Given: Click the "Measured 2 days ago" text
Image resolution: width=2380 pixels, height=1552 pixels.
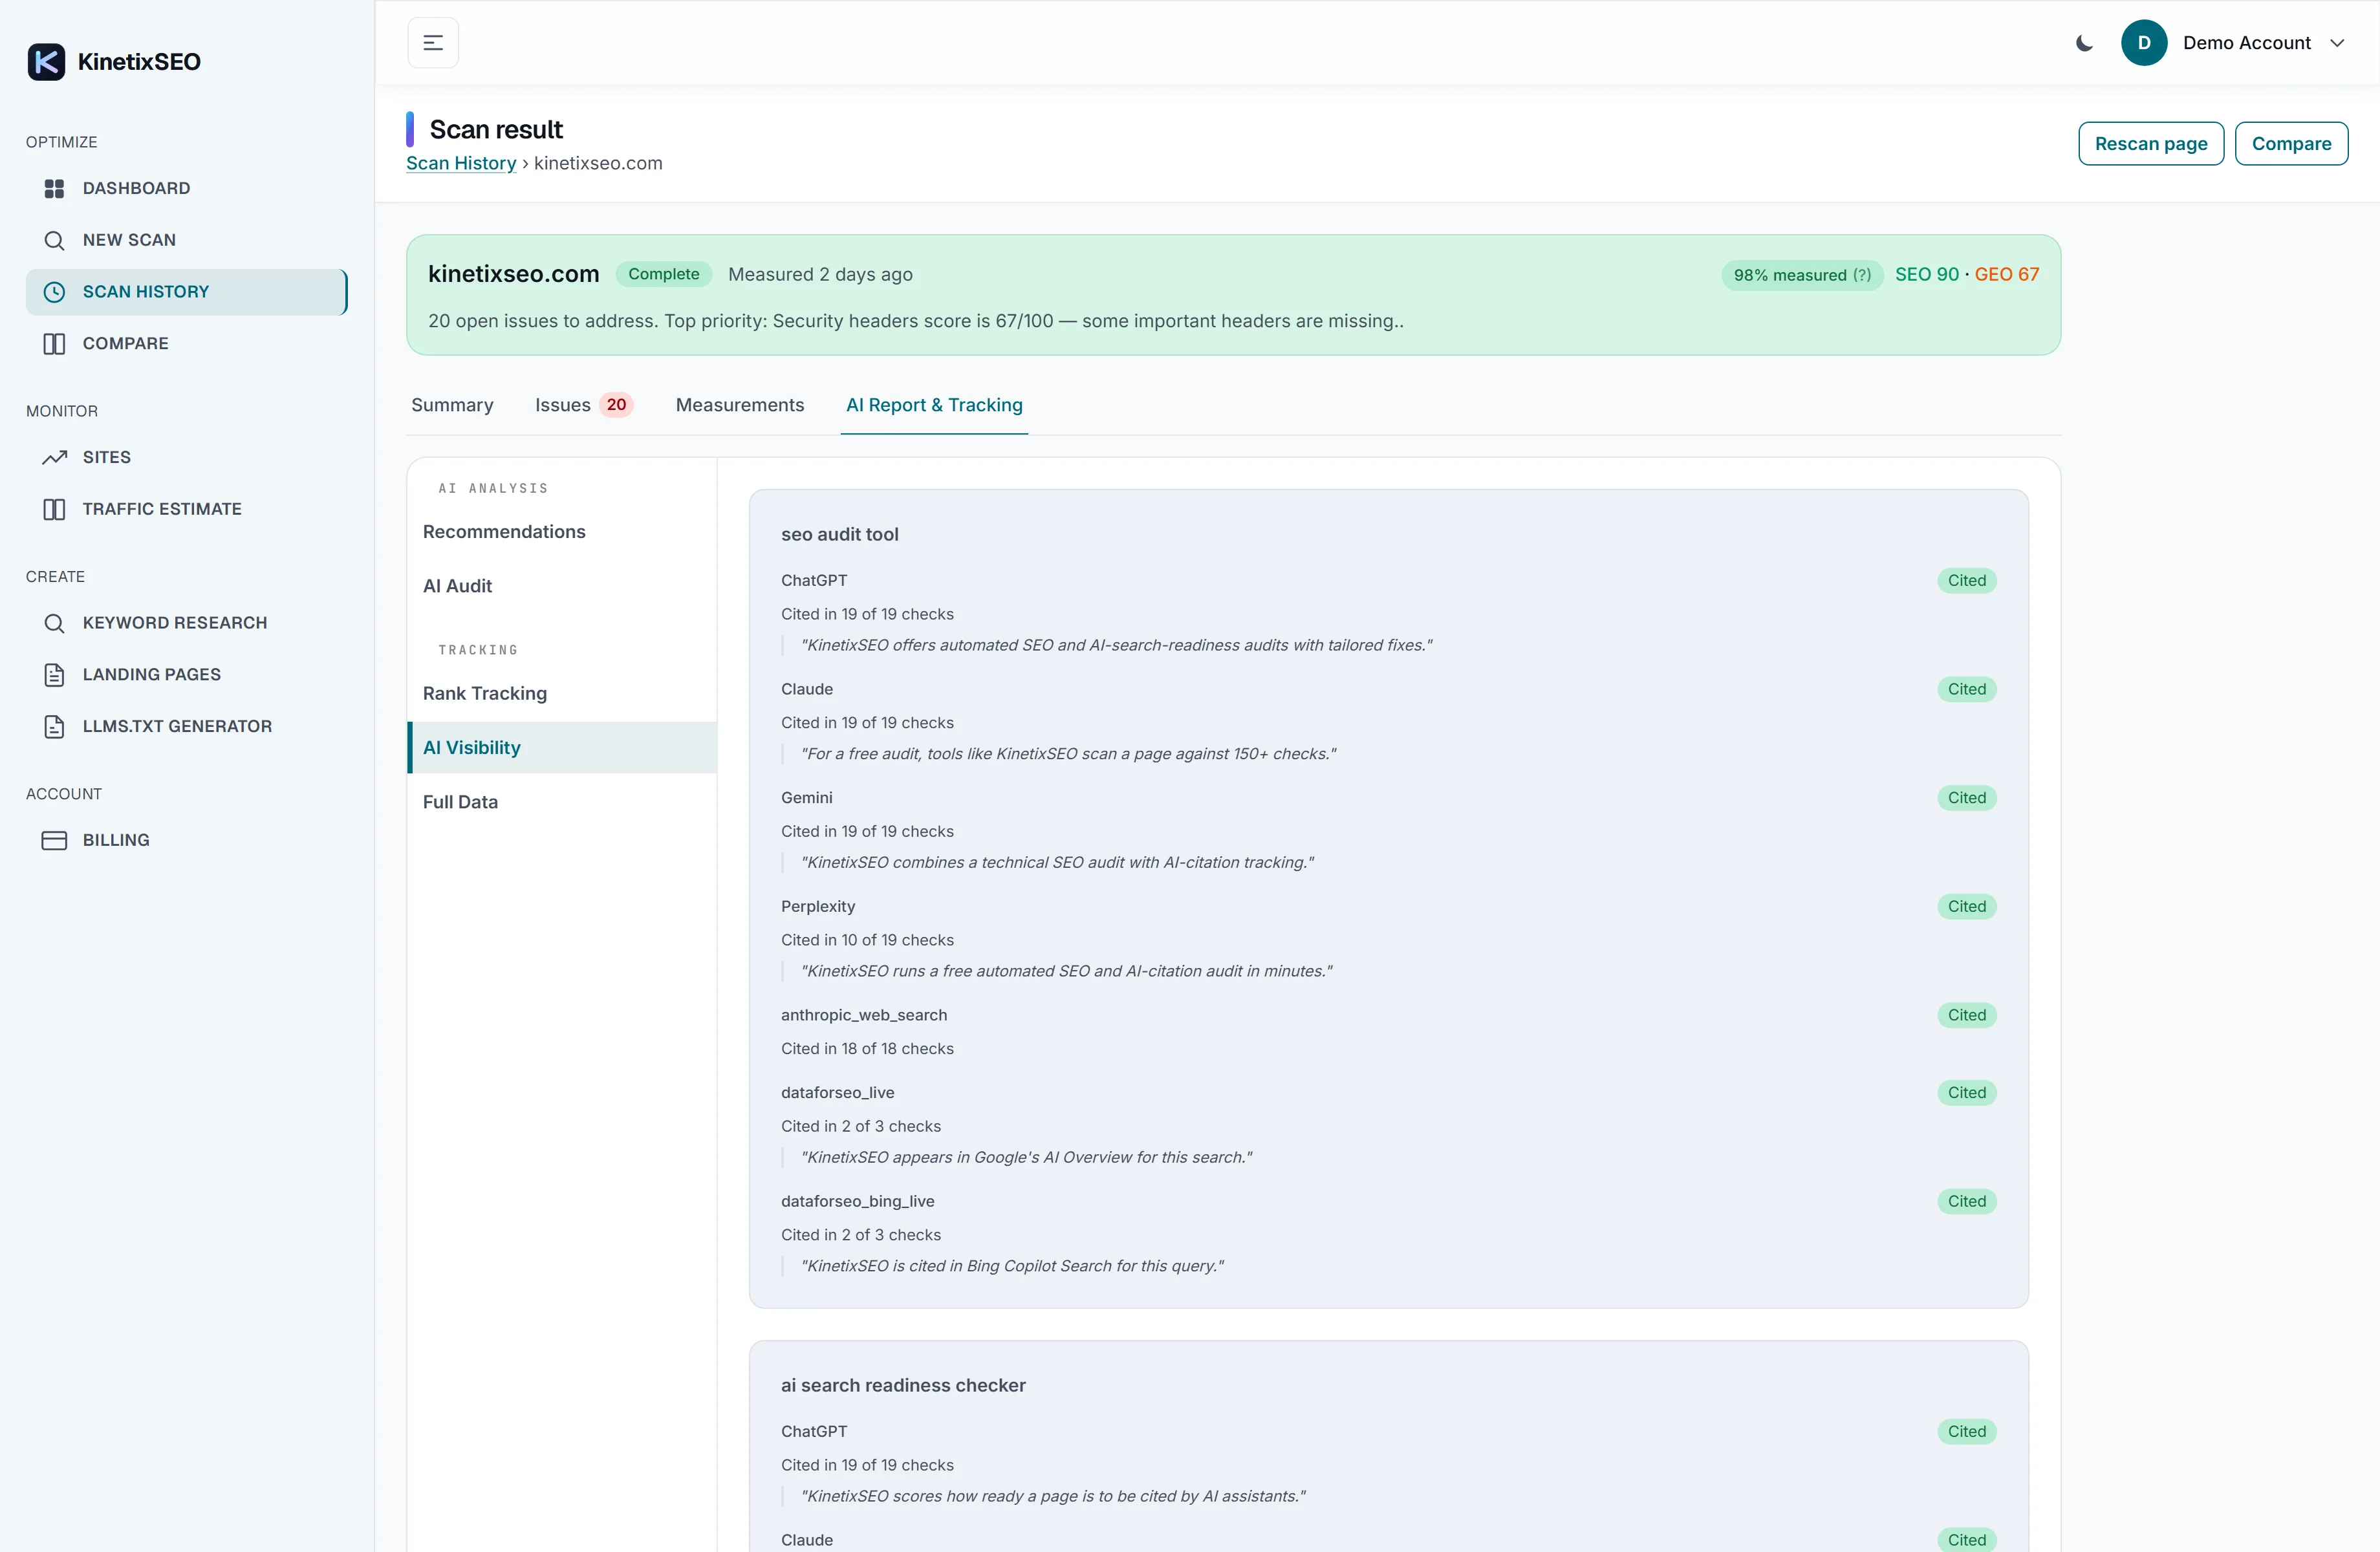Looking at the screenshot, I should click(x=820, y=275).
